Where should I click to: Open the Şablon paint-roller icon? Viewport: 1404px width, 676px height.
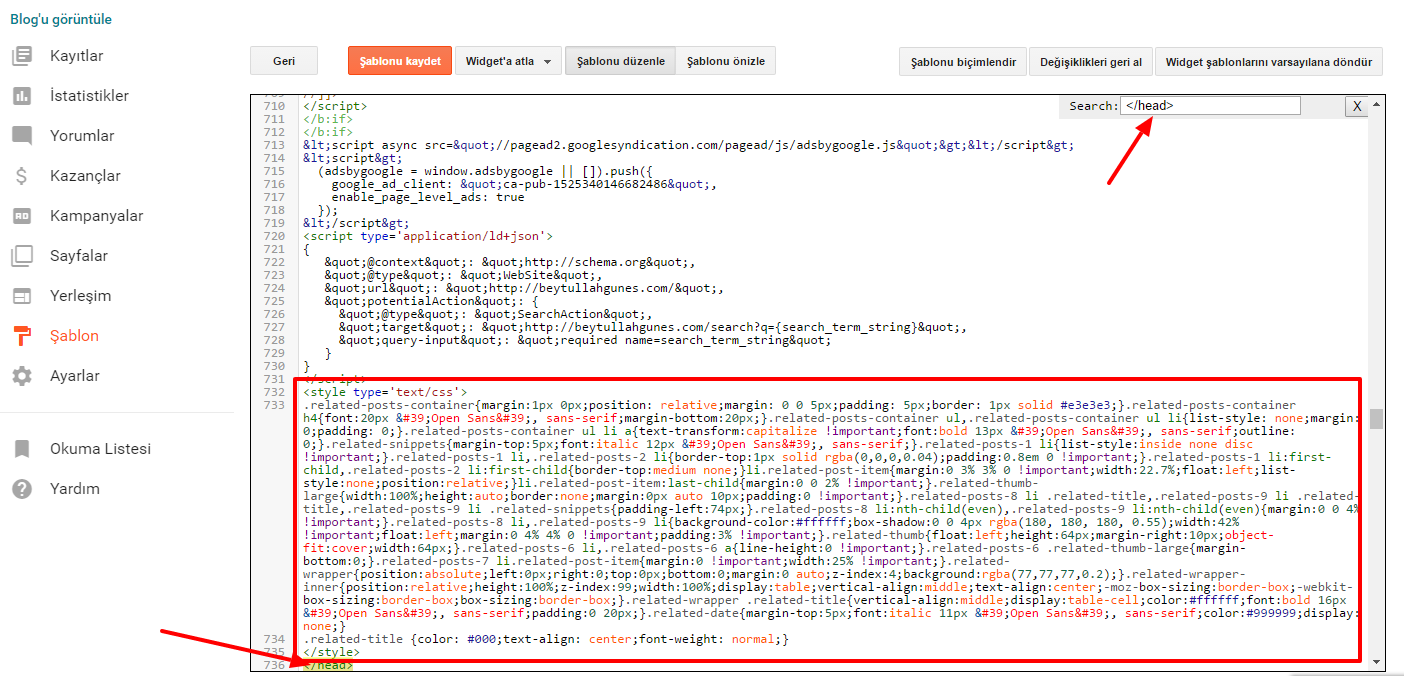pyautogui.click(x=21, y=336)
